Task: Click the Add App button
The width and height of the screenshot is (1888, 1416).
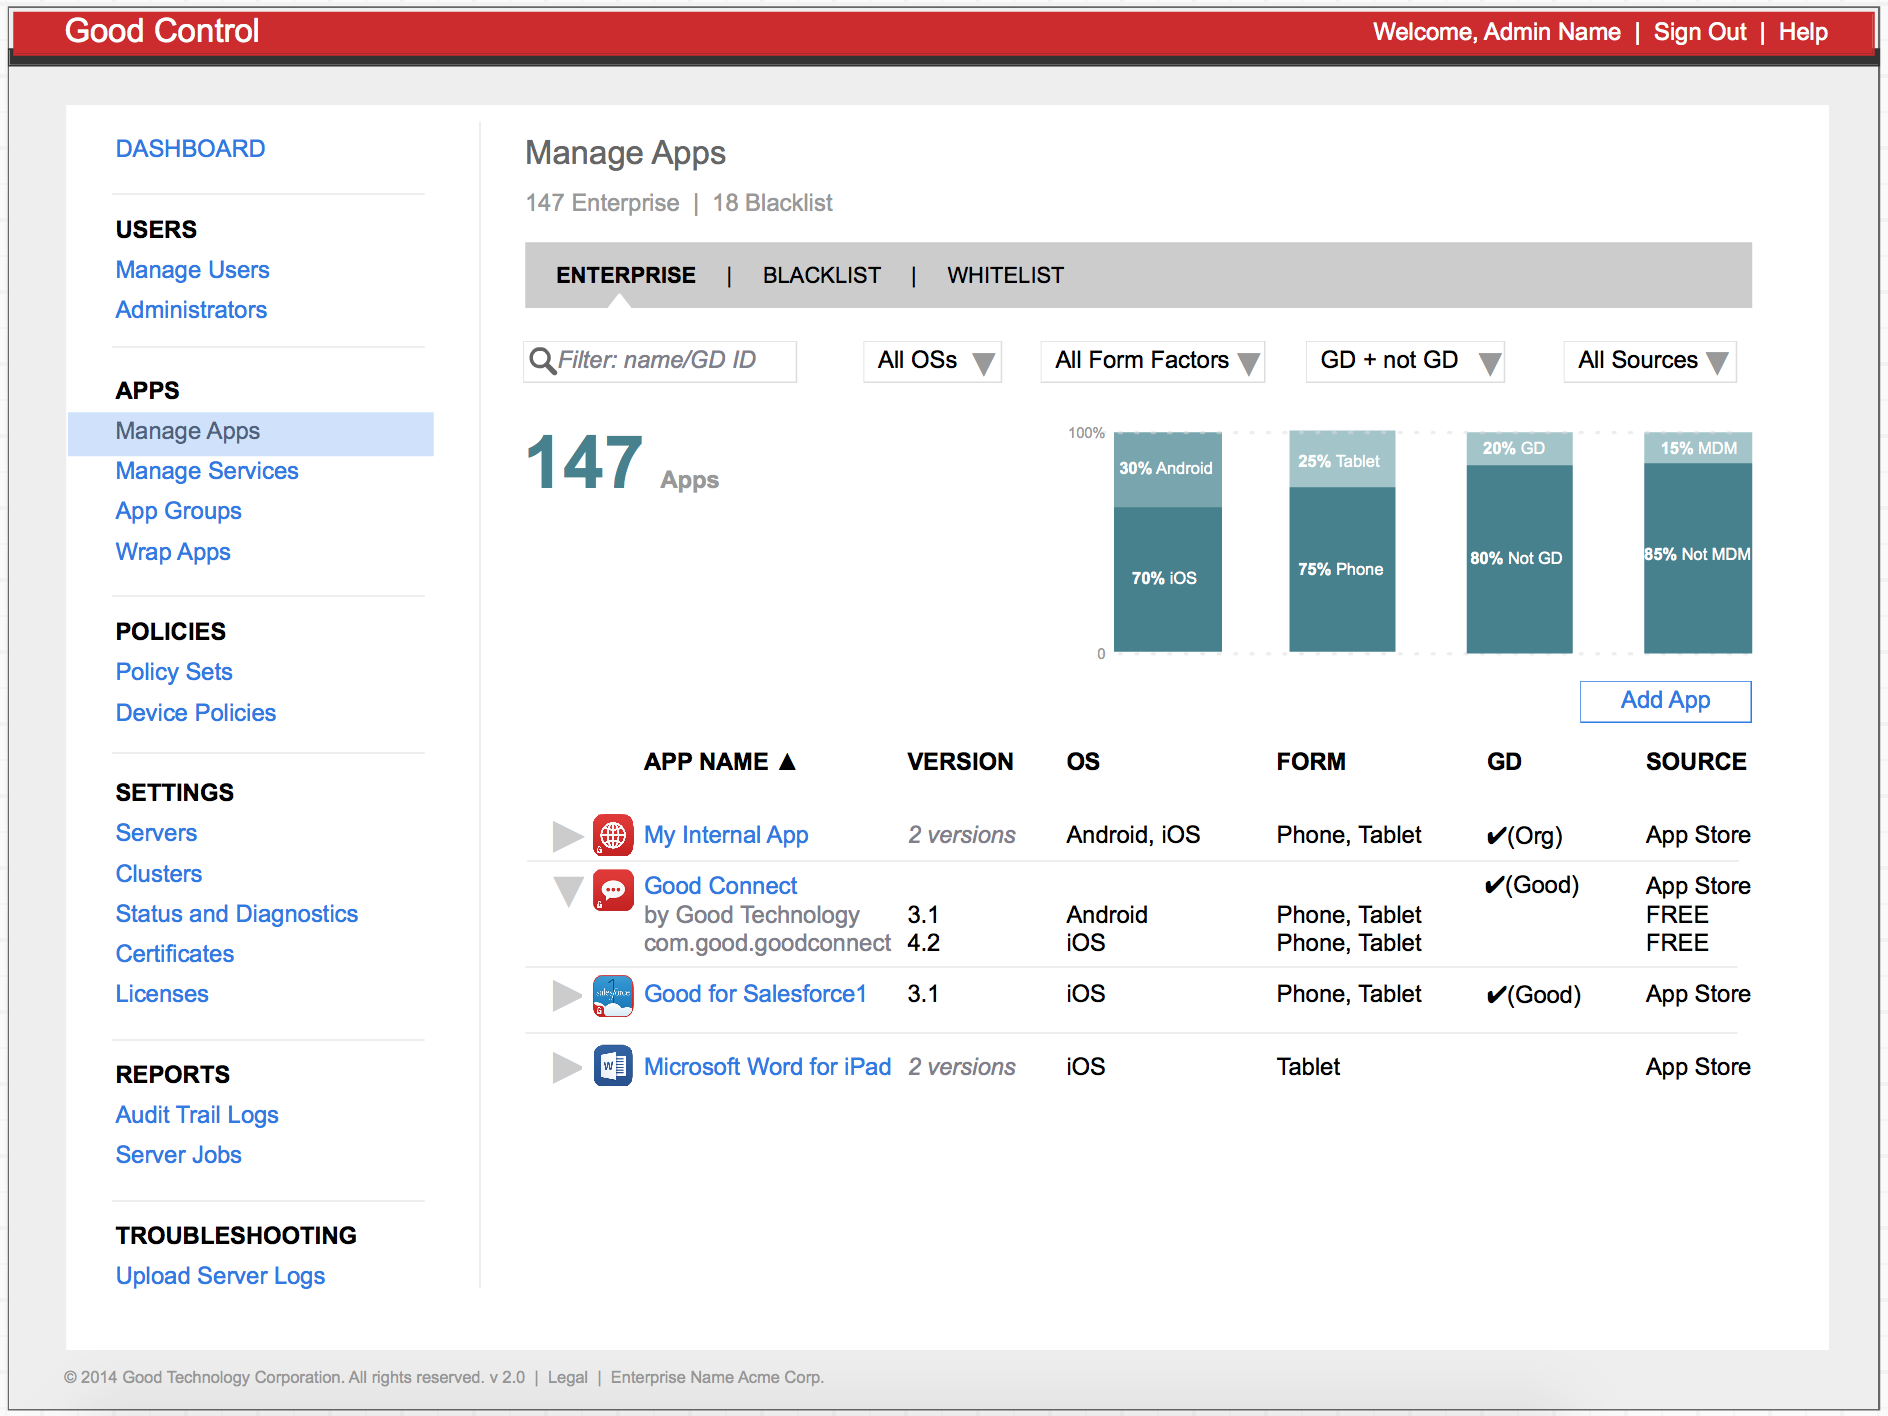Action: (x=1666, y=701)
